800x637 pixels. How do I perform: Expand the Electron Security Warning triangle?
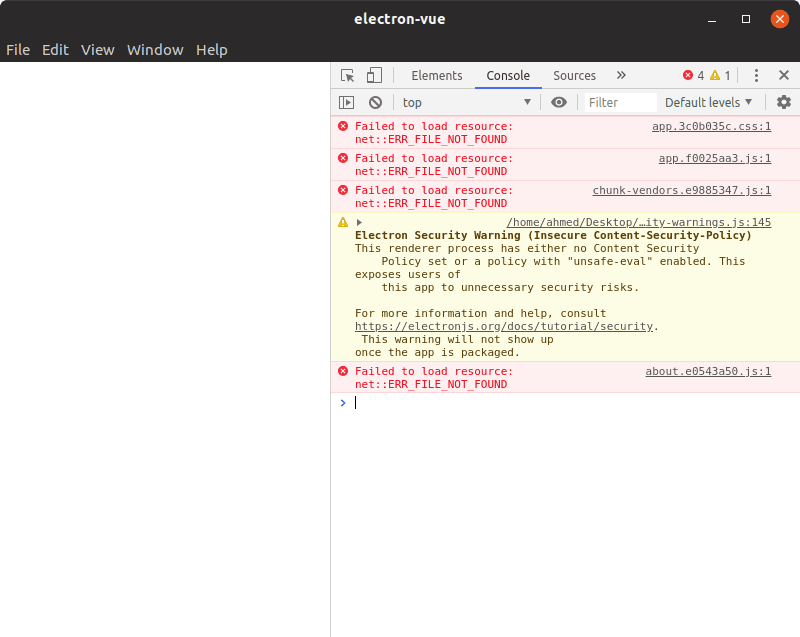click(x=359, y=222)
